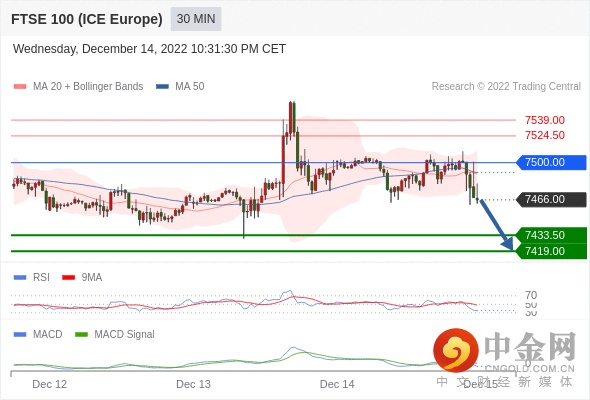The image size is (590, 400).
Task: Click the 7539.00 resistance label
Action: click(x=545, y=120)
